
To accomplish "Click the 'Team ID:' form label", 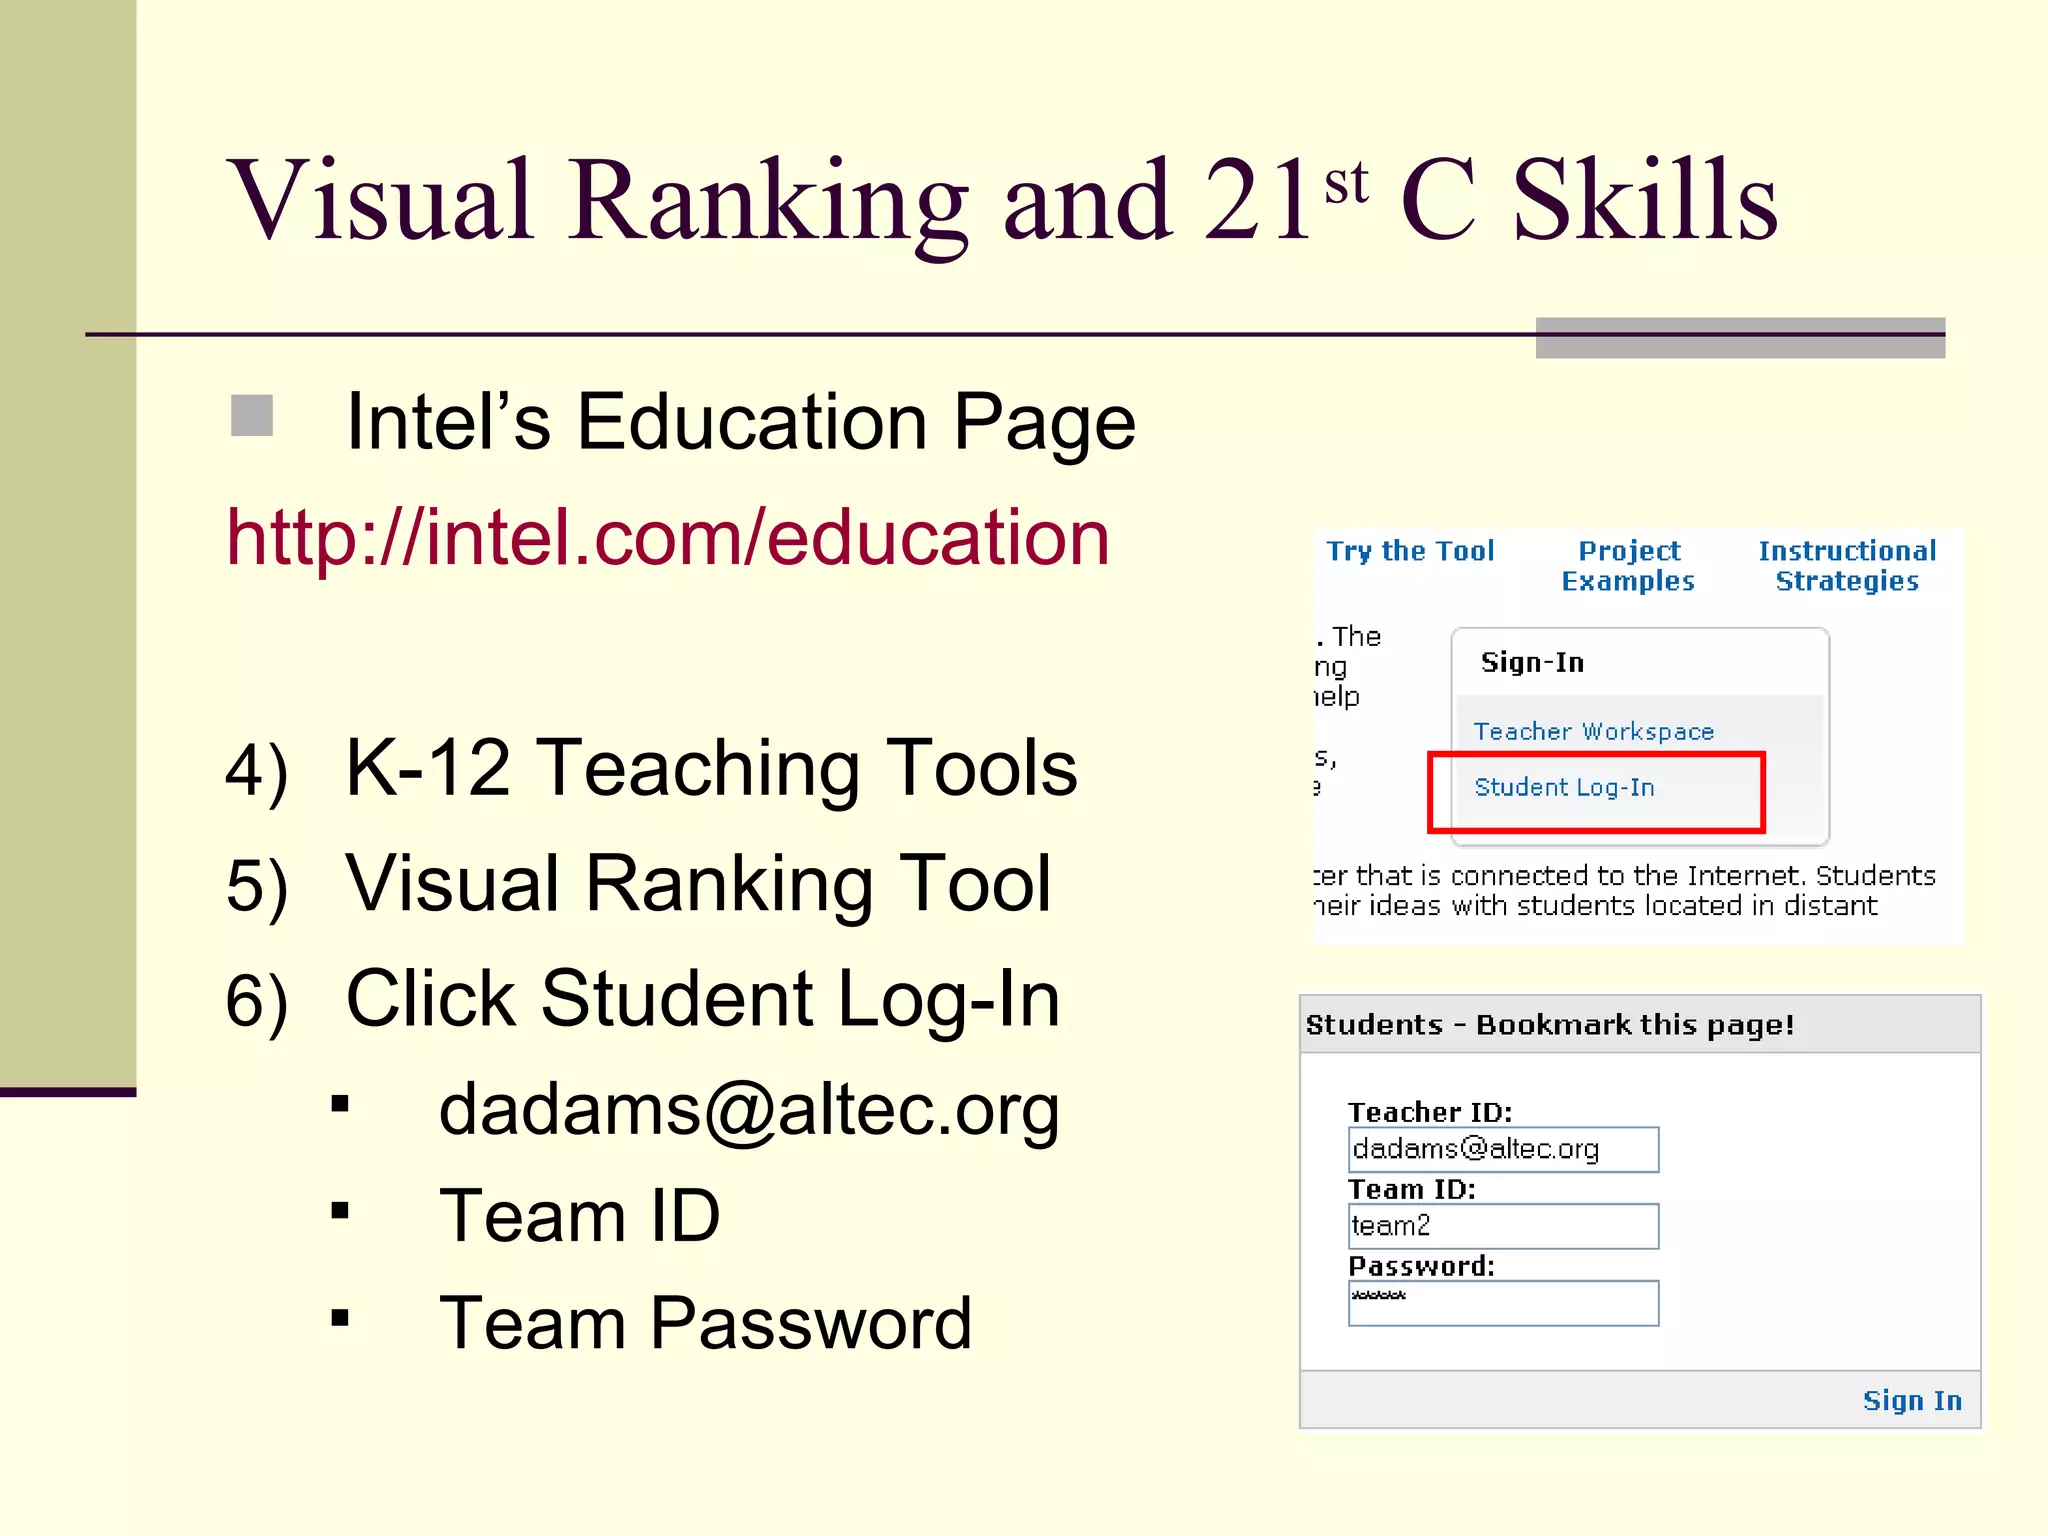I will pos(1412,1189).
